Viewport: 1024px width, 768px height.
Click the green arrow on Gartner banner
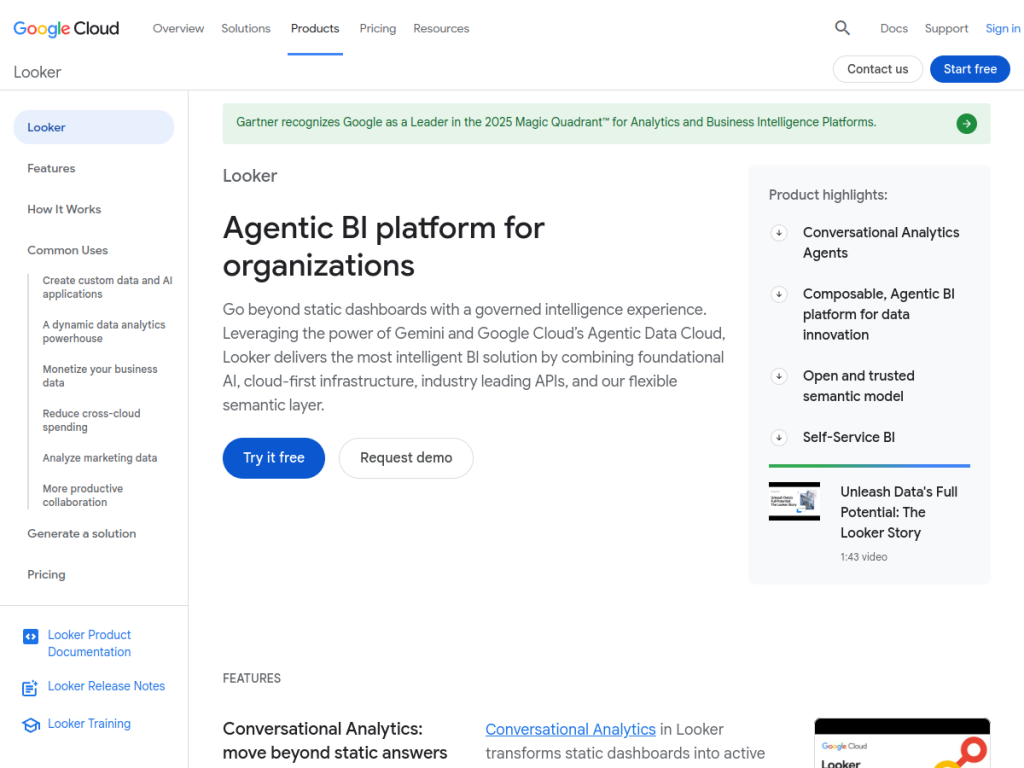967,123
